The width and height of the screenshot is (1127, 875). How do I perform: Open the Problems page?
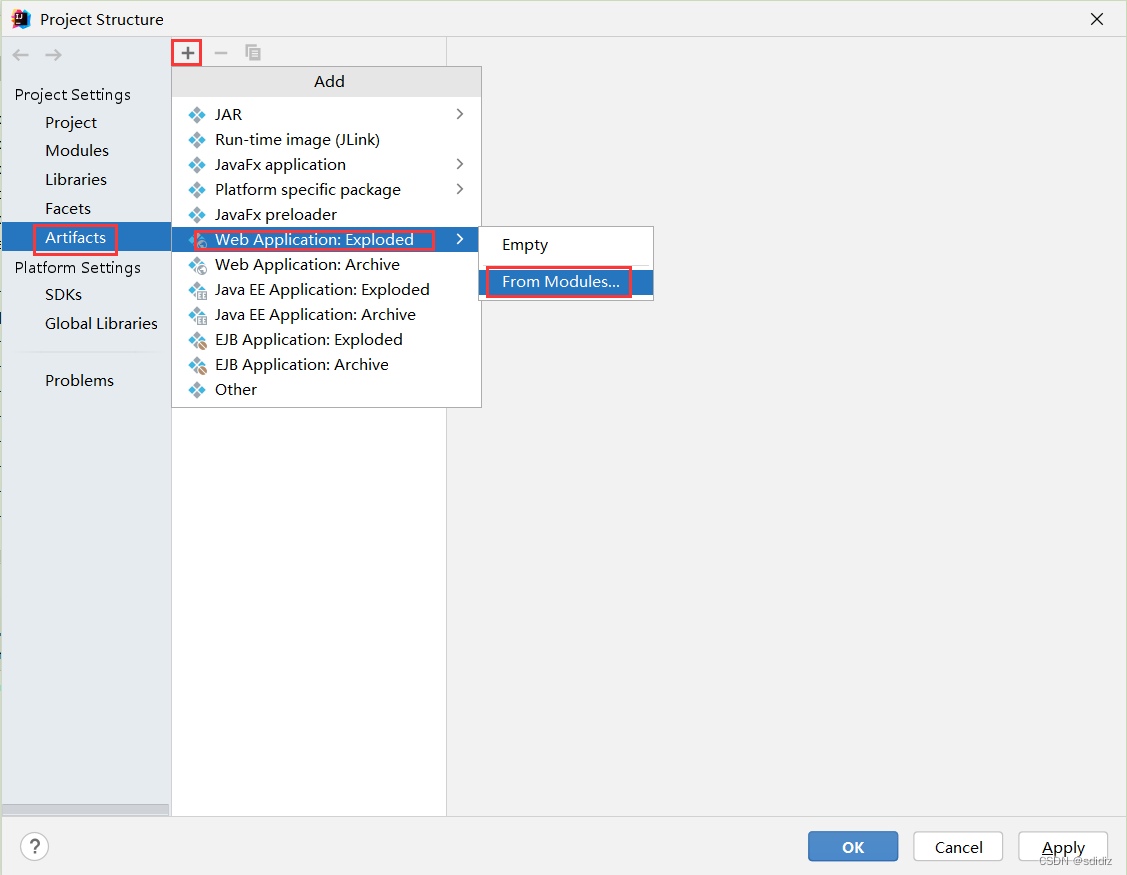point(79,380)
